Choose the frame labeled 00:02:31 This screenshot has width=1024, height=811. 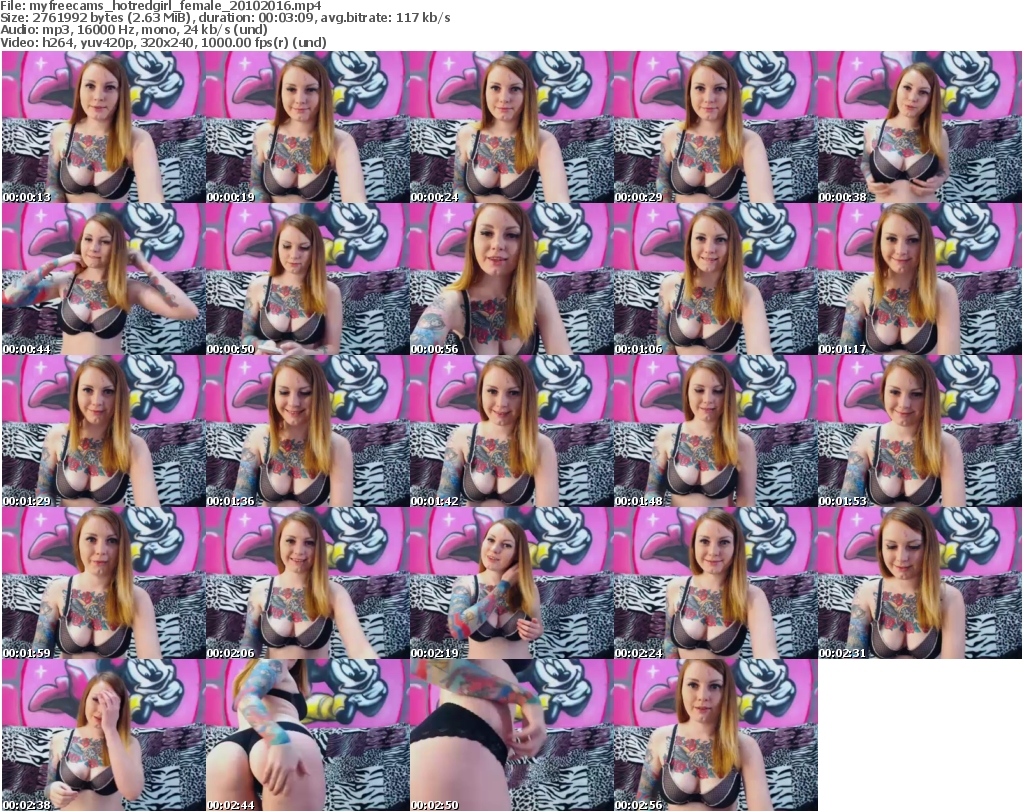(x=920, y=583)
